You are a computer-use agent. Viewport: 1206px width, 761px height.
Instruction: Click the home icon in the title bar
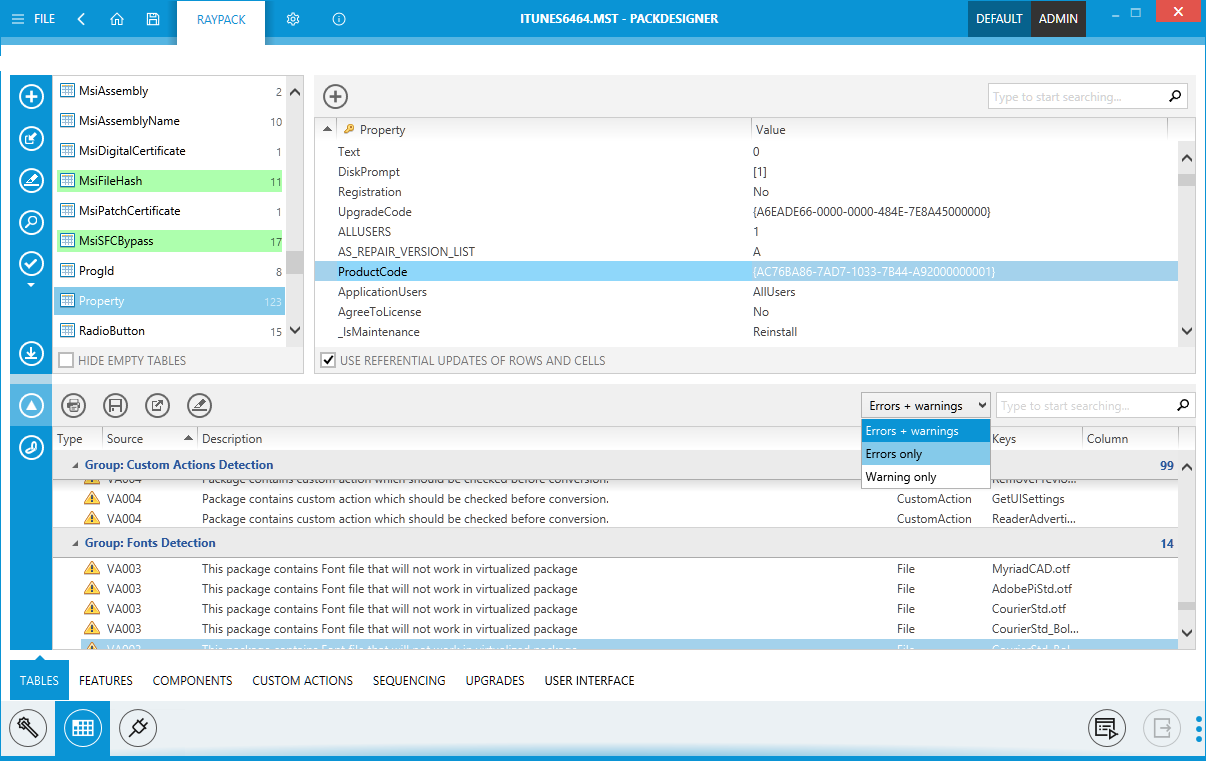117,19
